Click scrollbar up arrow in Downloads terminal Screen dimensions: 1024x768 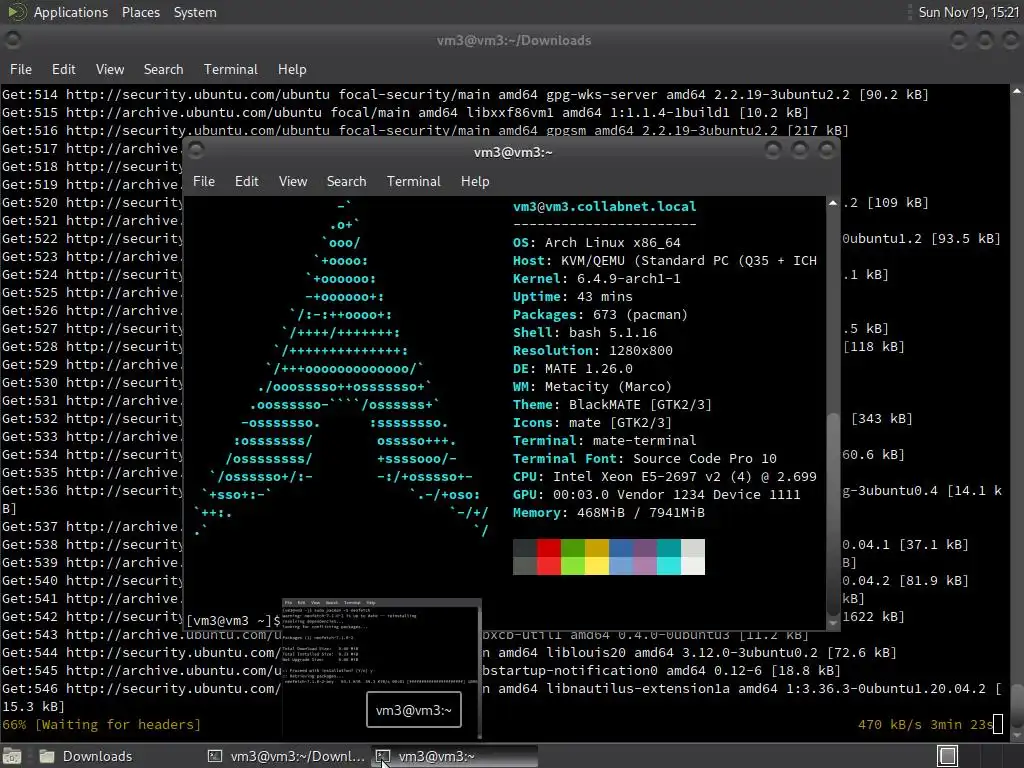point(1017,91)
